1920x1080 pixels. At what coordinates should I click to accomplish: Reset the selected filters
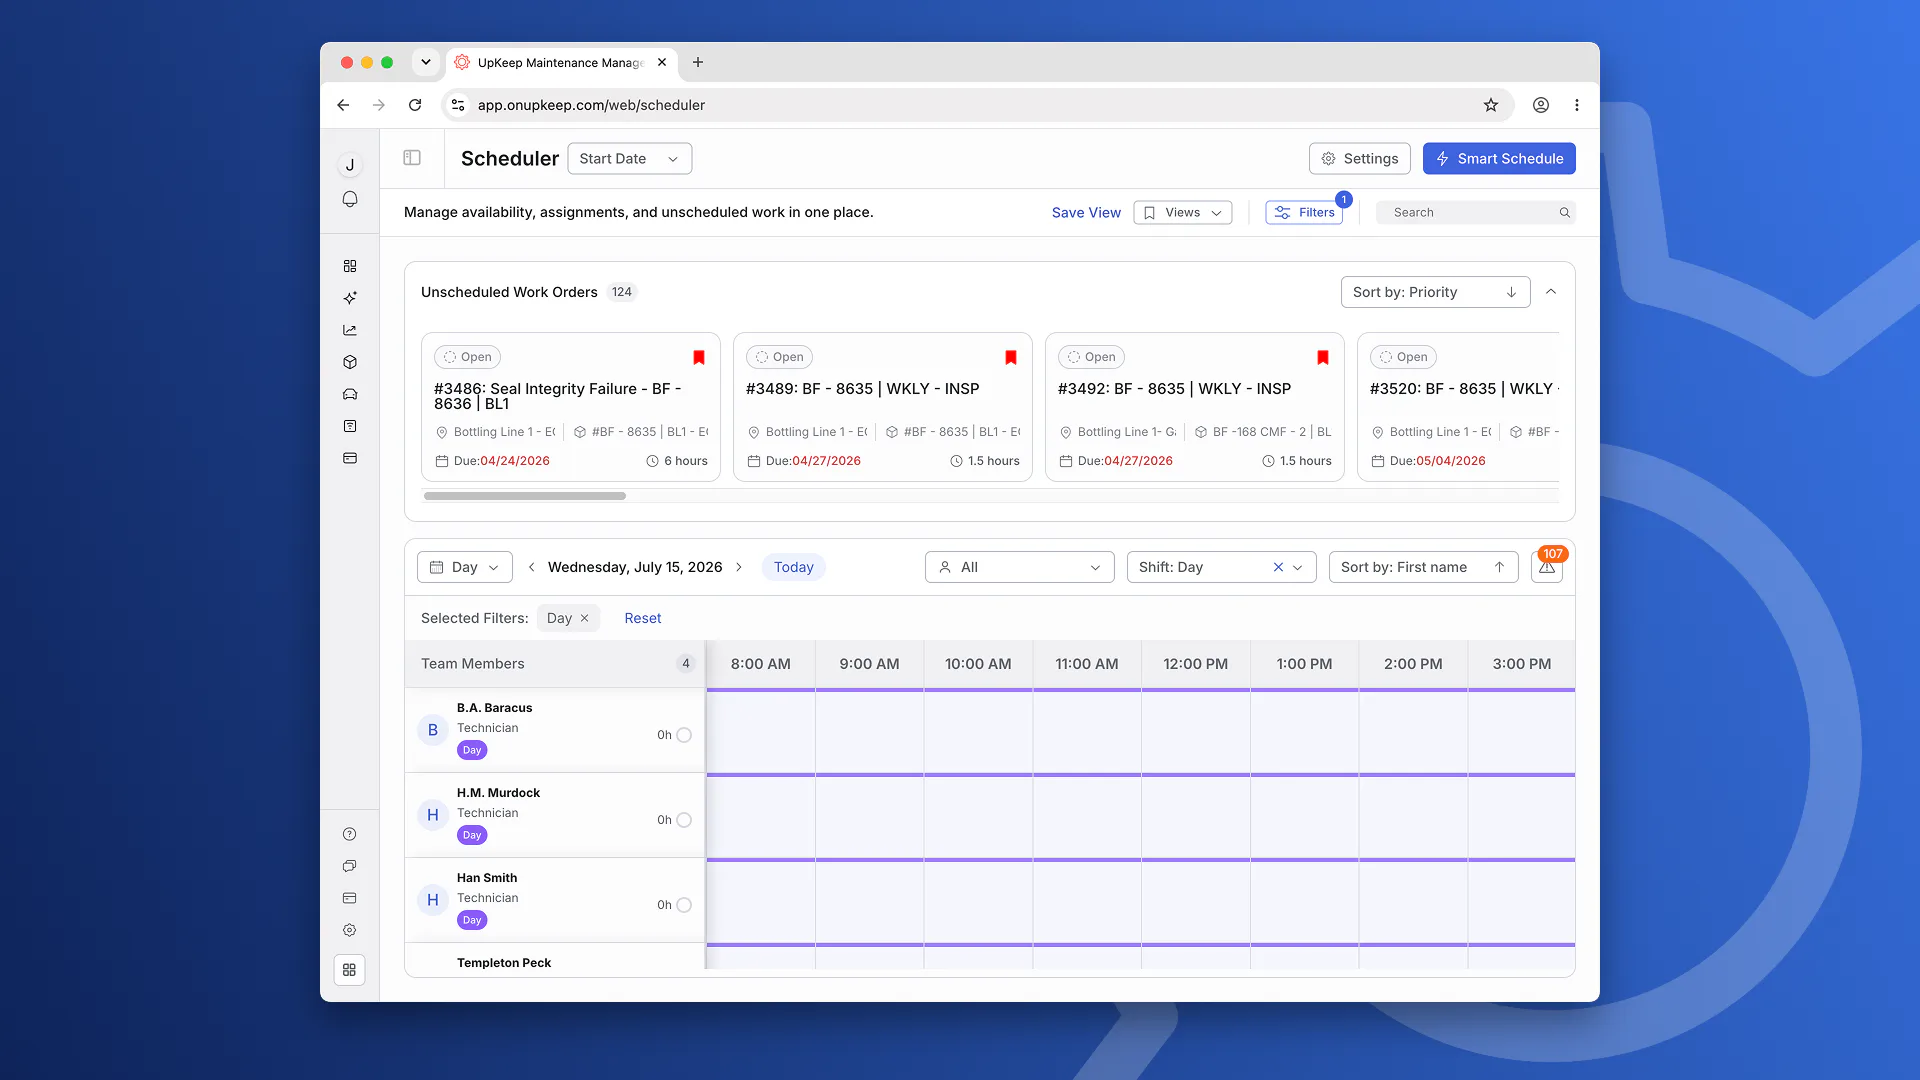643,618
